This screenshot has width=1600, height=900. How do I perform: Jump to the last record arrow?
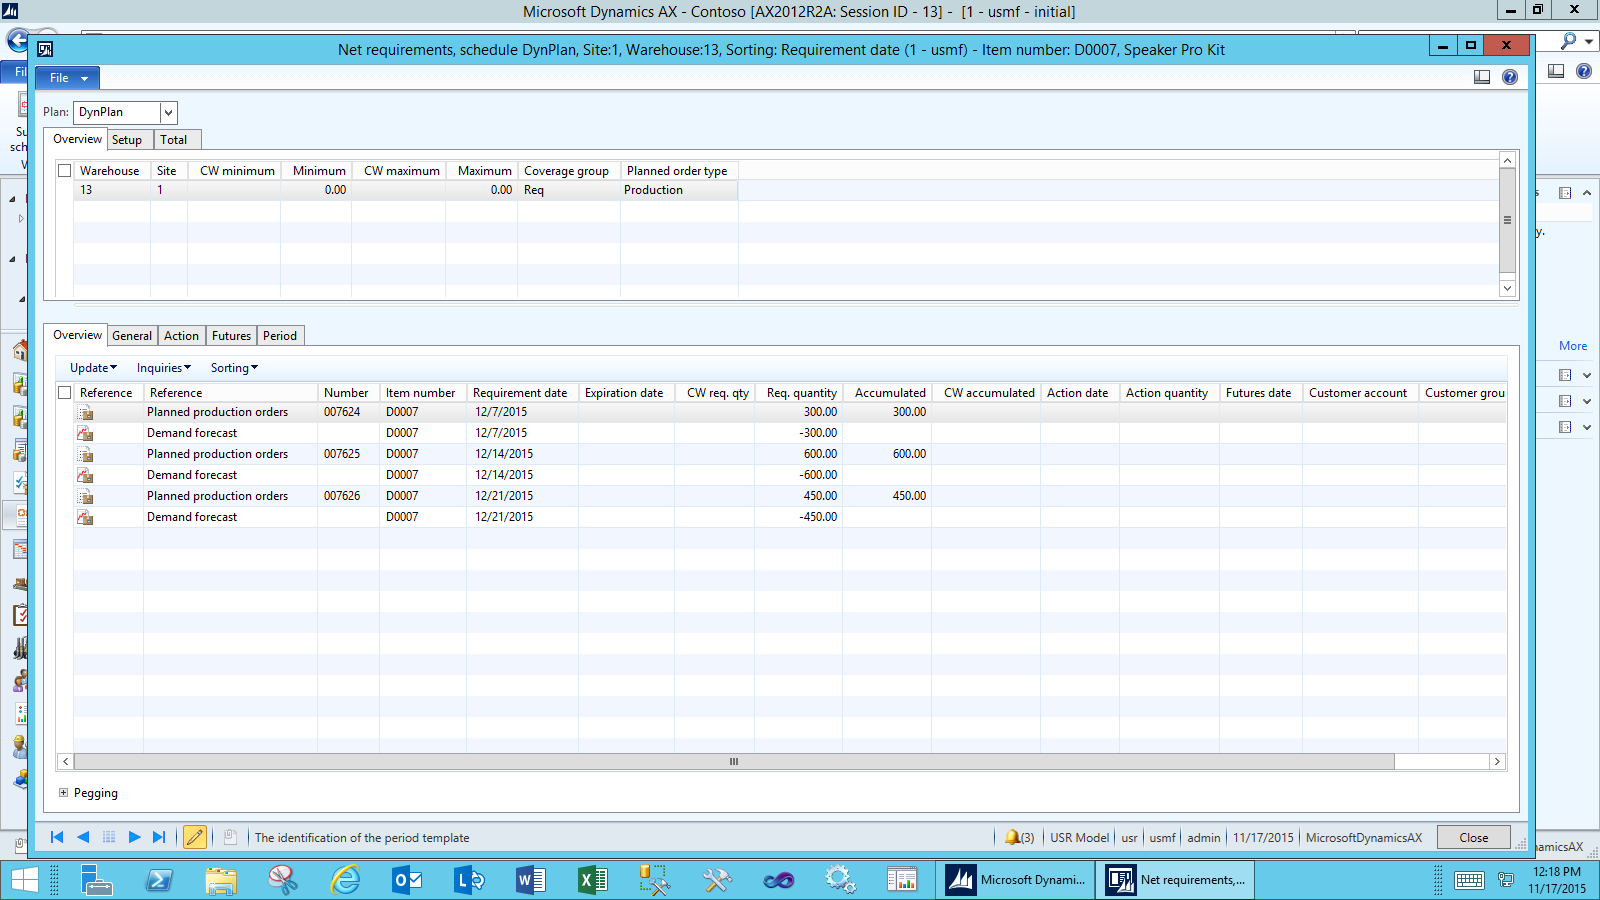pos(159,837)
